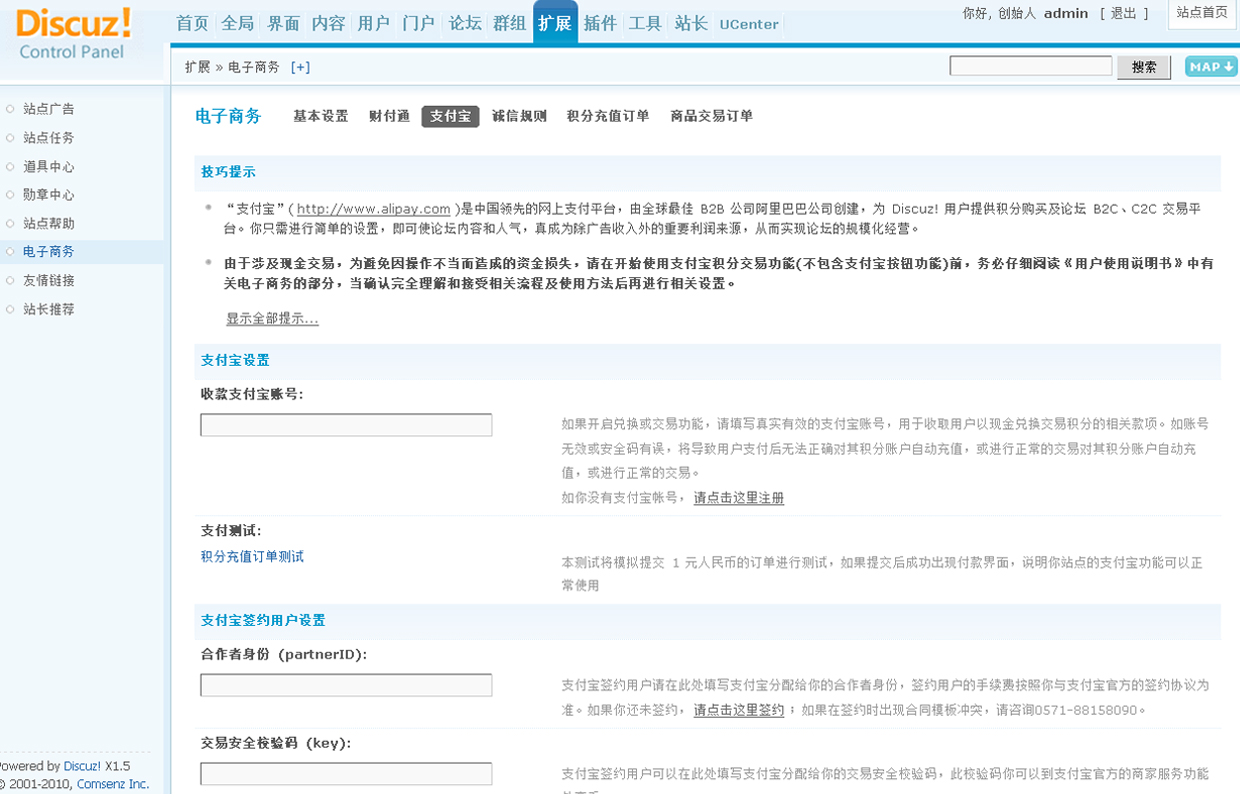Select 电子商务 in the sidebar

pos(49,252)
